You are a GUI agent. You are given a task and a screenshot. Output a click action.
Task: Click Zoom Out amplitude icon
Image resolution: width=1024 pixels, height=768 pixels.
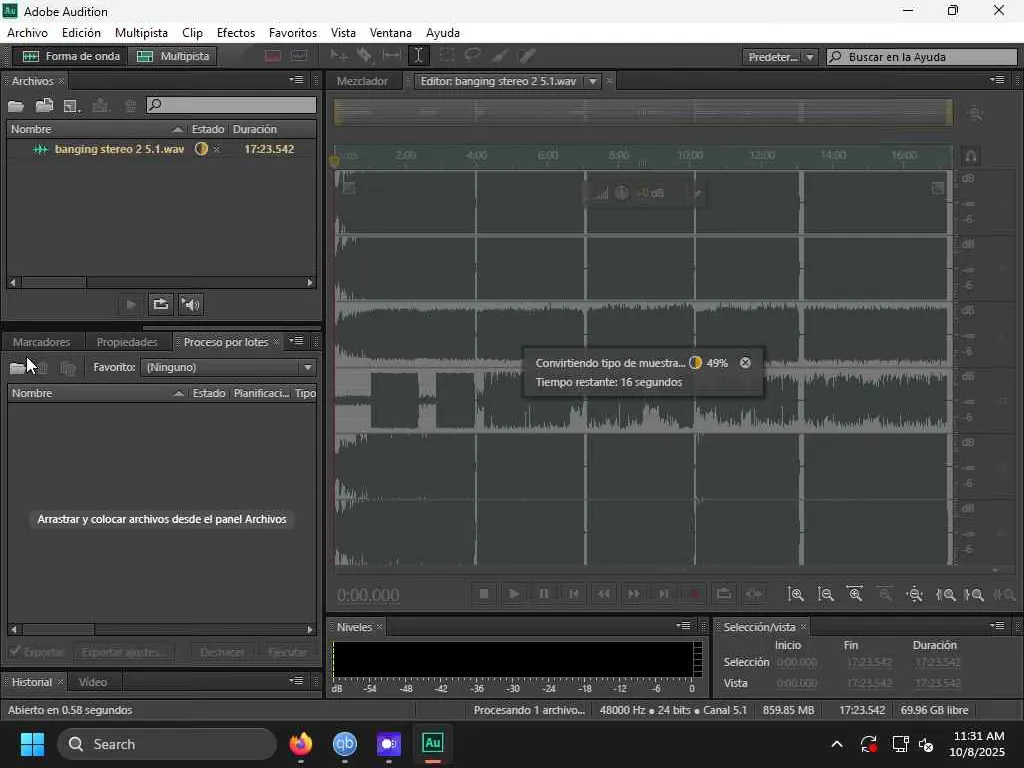[x=825, y=594]
